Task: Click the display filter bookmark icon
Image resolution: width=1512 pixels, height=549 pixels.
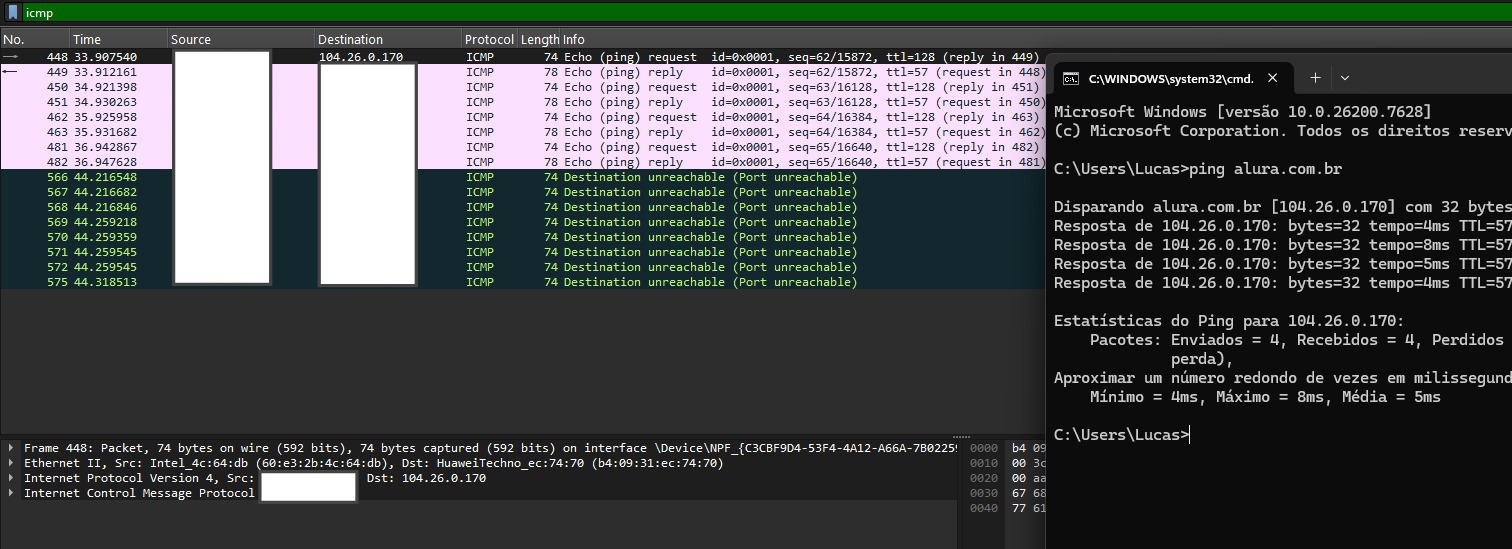Action: pos(13,13)
